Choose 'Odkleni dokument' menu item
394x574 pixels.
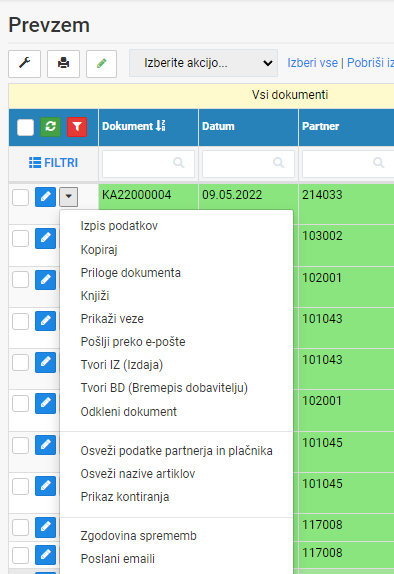(x=129, y=411)
